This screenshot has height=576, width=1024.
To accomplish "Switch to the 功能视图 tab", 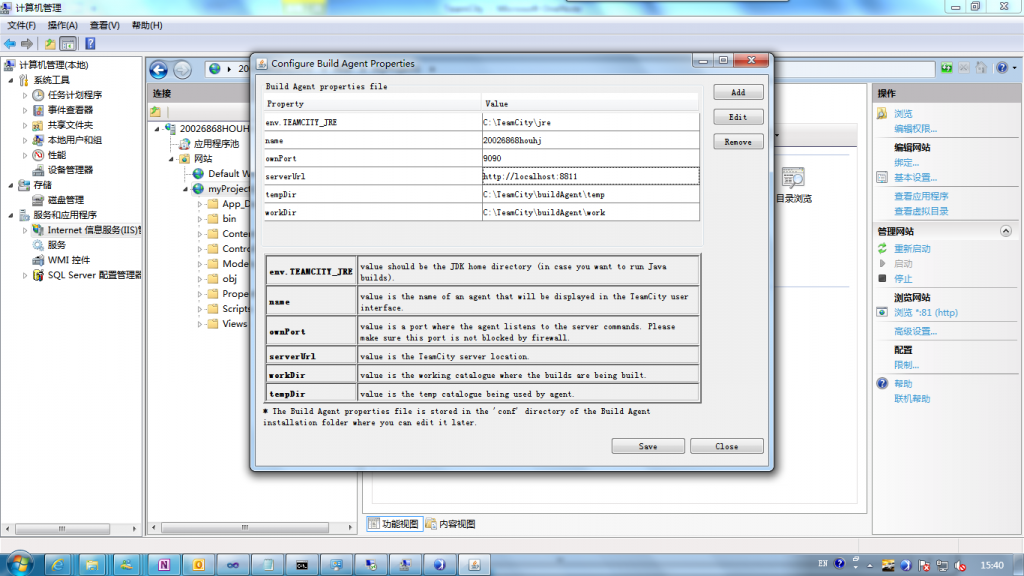I will [394, 524].
